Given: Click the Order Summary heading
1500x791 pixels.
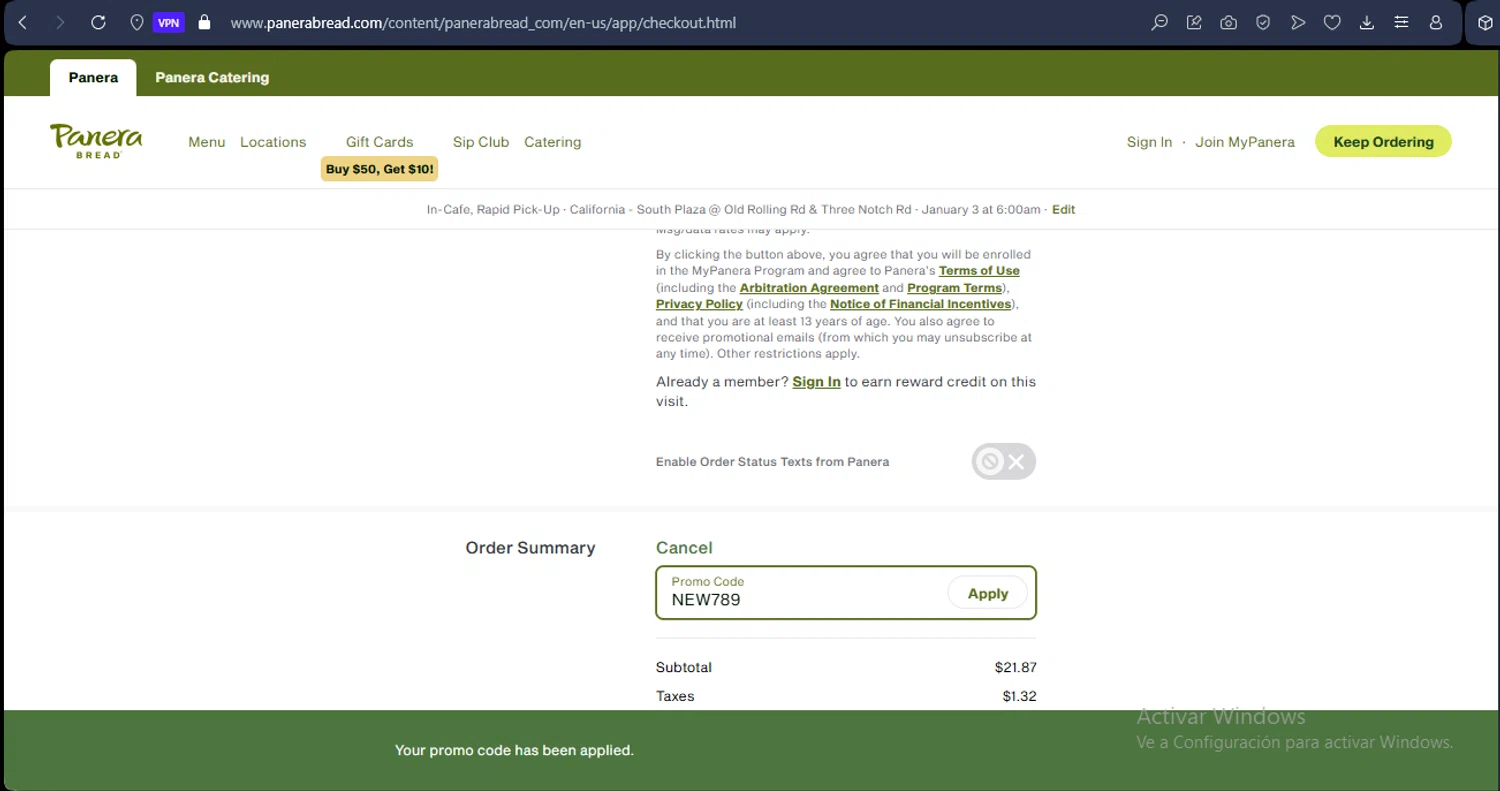Looking at the screenshot, I should click(530, 548).
